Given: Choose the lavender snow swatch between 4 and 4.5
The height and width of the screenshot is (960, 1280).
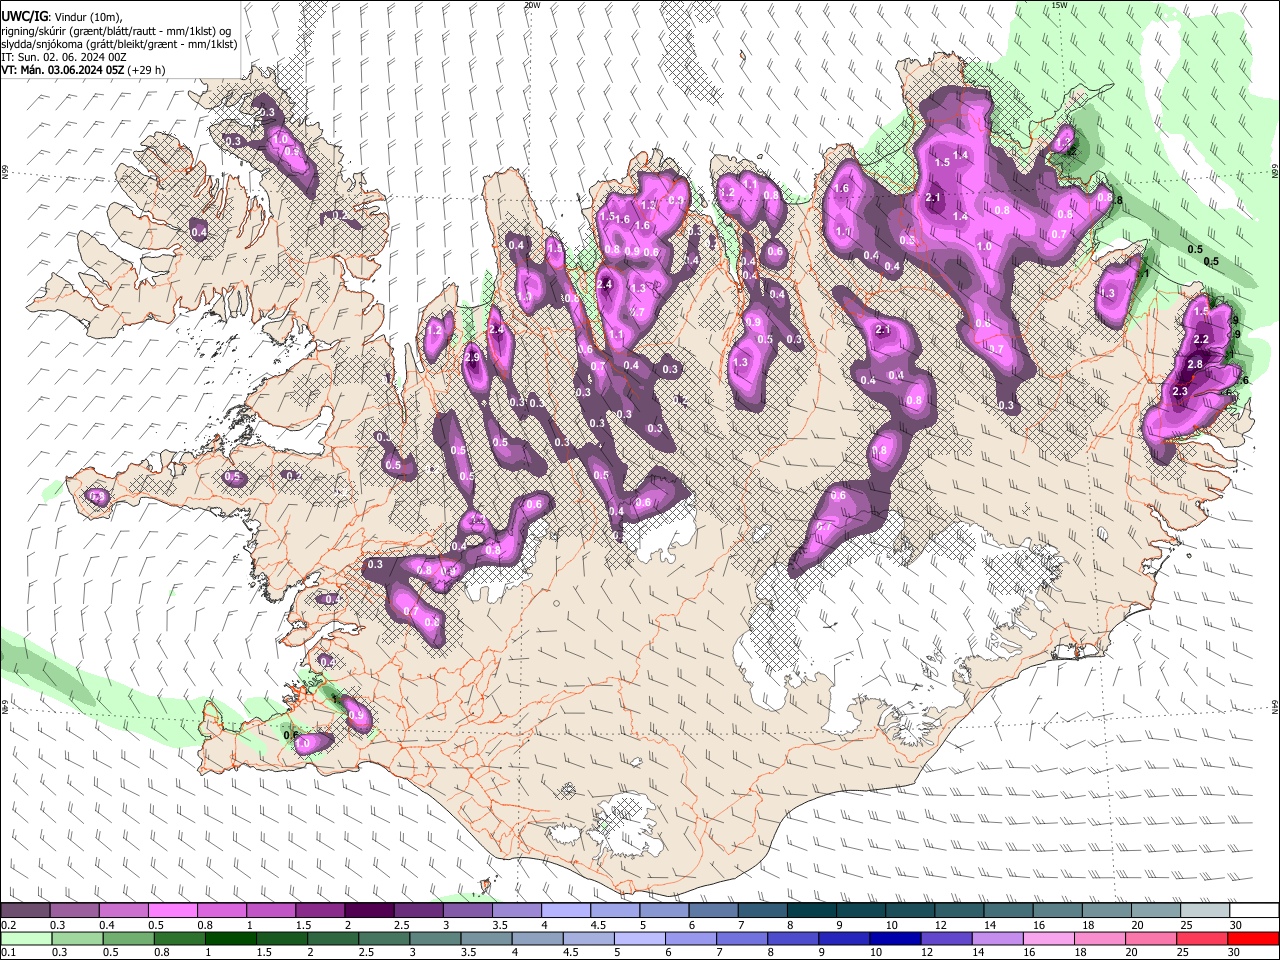Looking at the screenshot, I should pos(565,911).
